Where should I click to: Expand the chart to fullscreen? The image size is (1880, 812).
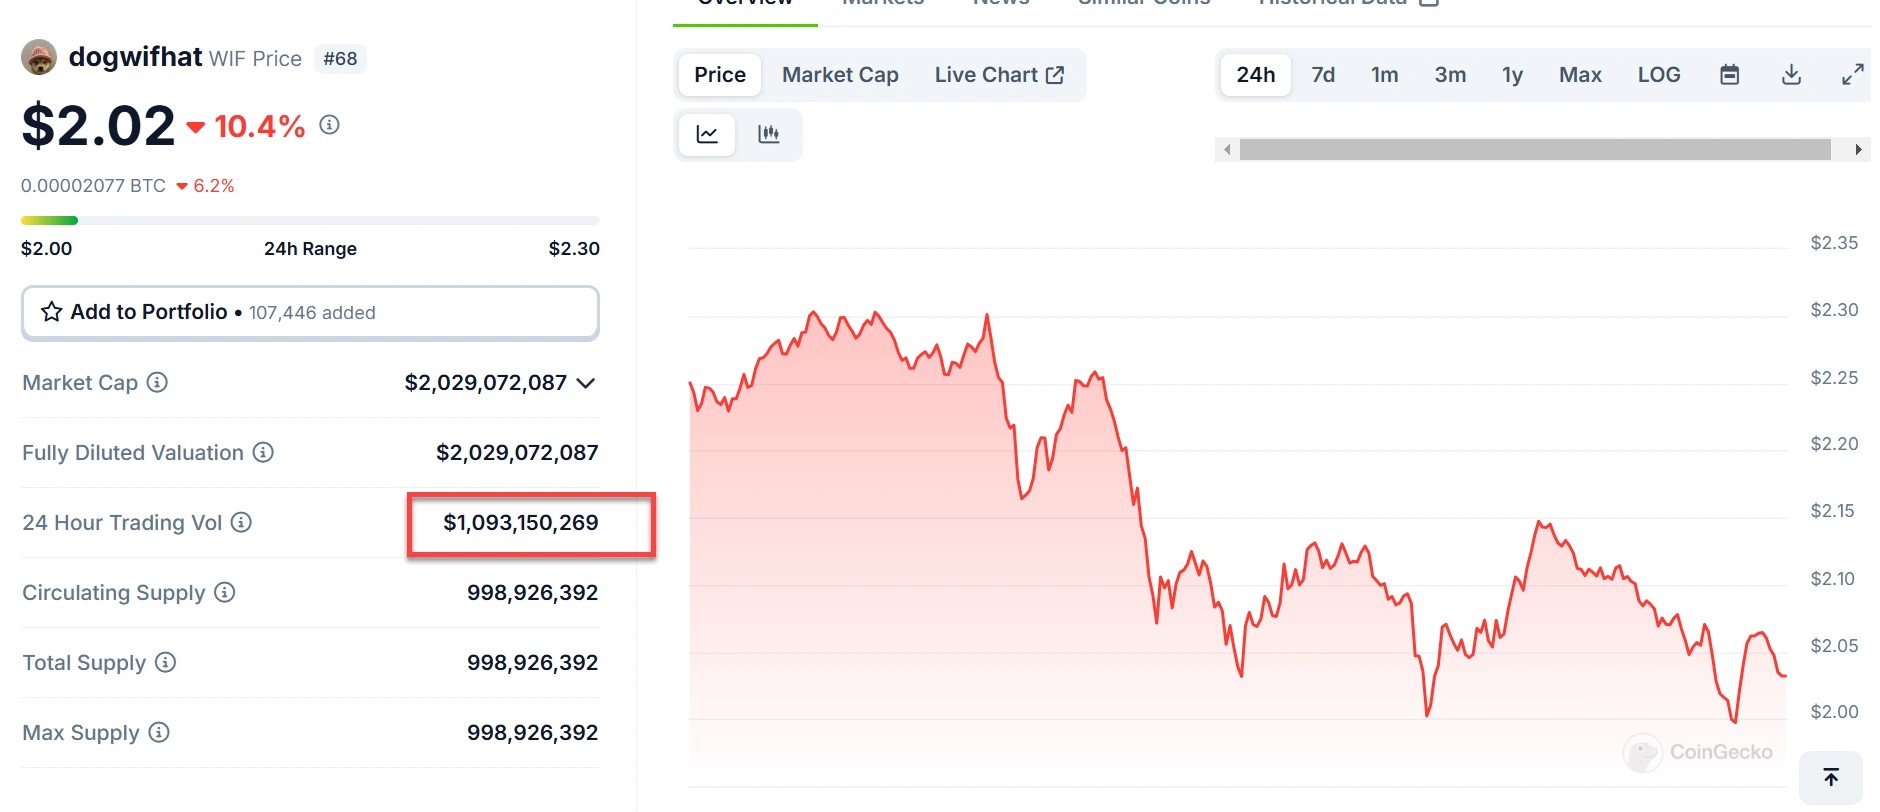tap(1852, 75)
